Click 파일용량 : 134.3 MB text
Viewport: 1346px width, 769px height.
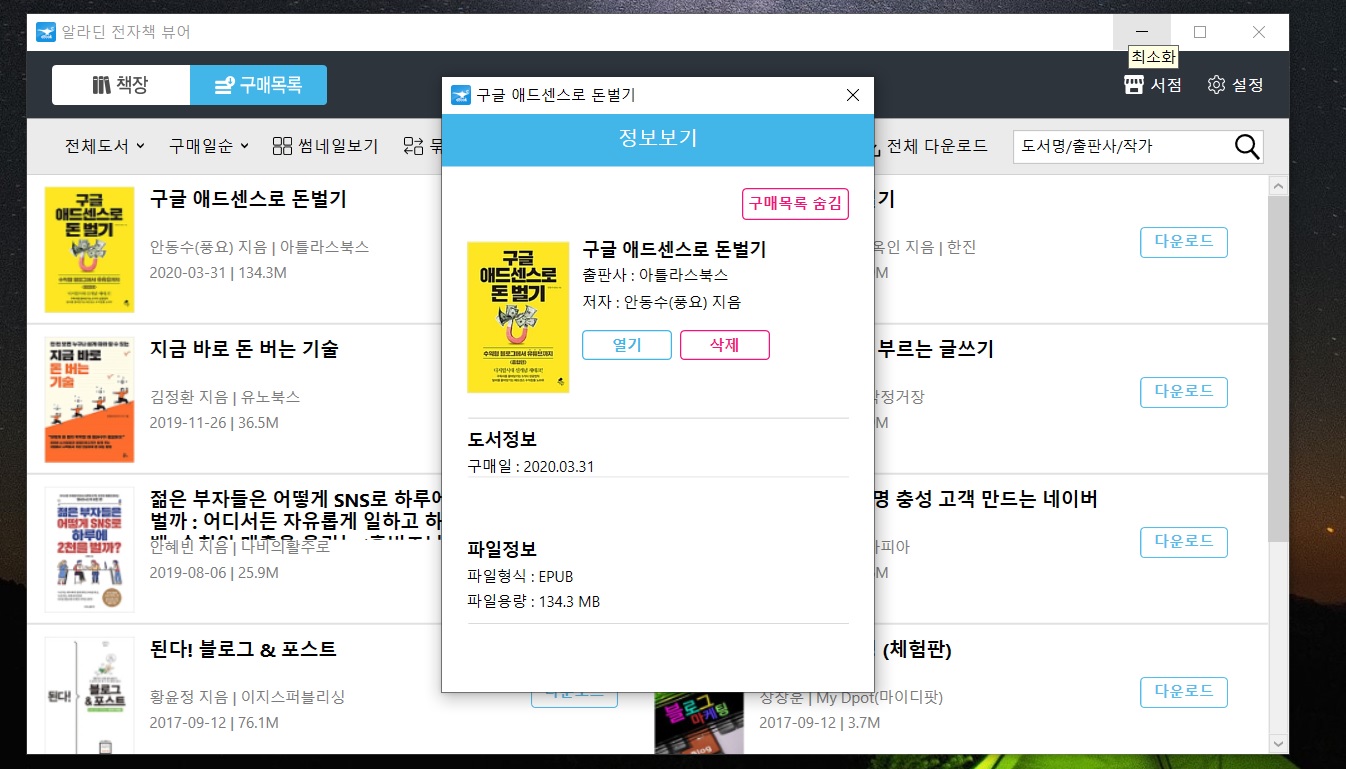point(533,601)
